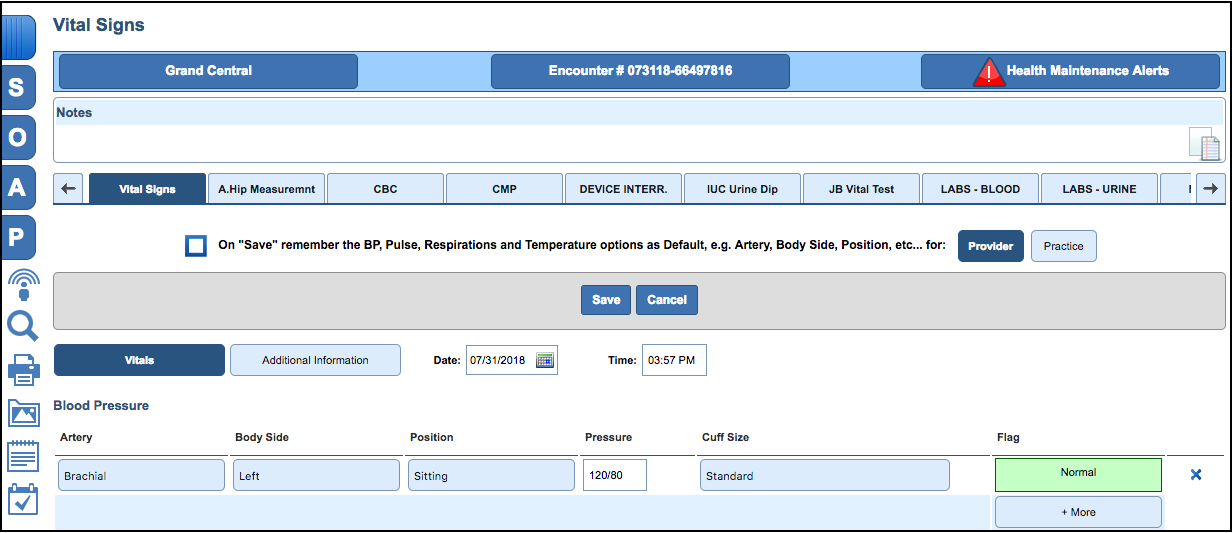Enable remember defaults on Save checkbox
Viewport: 1232px width, 533px height.
[x=196, y=246]
